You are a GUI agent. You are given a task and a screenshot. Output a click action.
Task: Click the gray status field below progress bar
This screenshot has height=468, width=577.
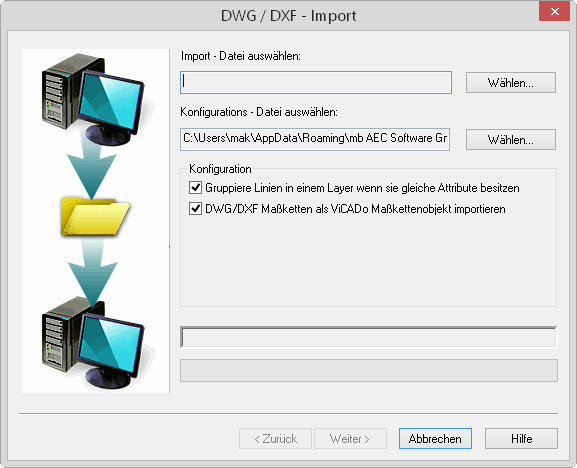point(369,370)
